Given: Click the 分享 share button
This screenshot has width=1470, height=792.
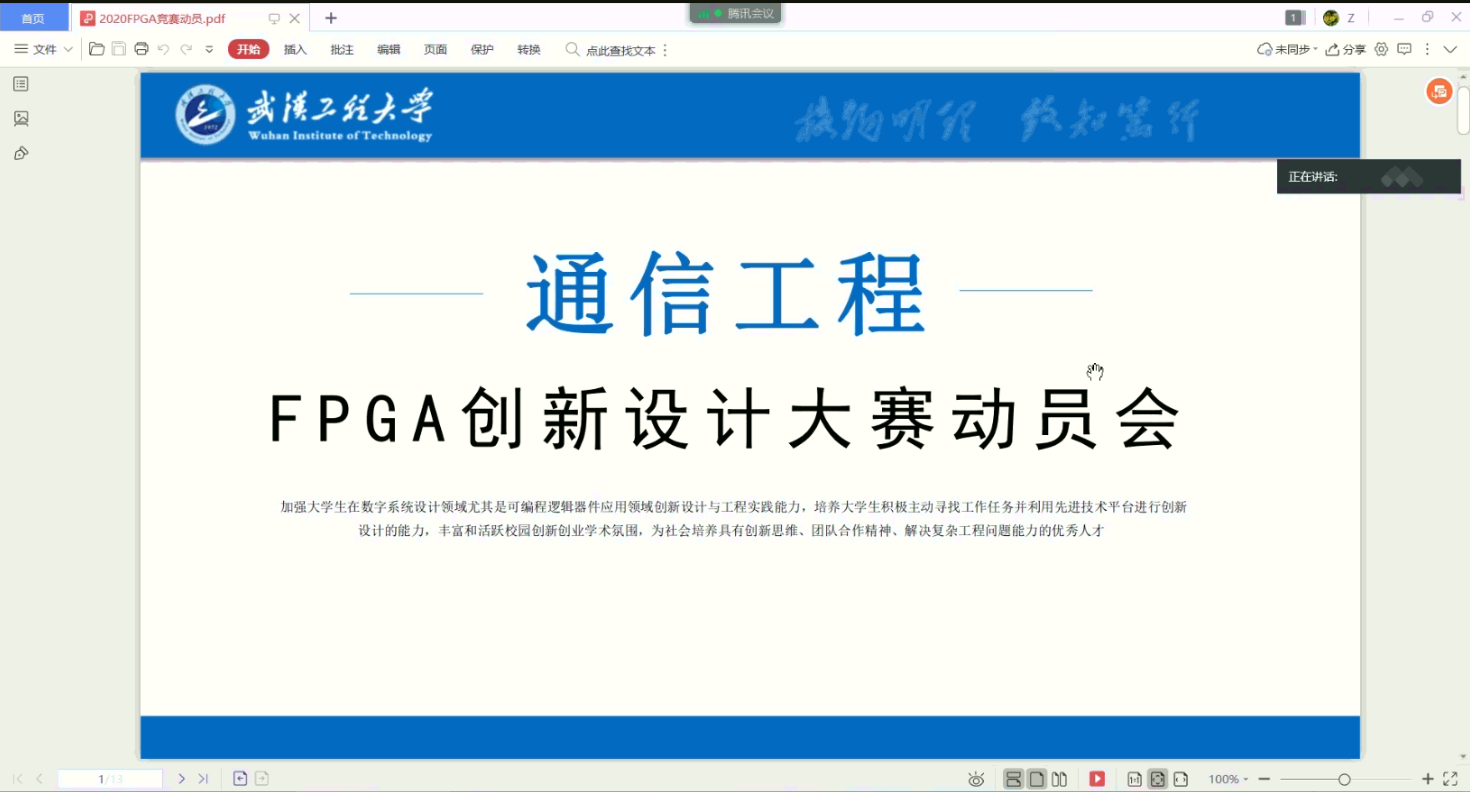Looking at the screenshot, I should (1345, 49).
